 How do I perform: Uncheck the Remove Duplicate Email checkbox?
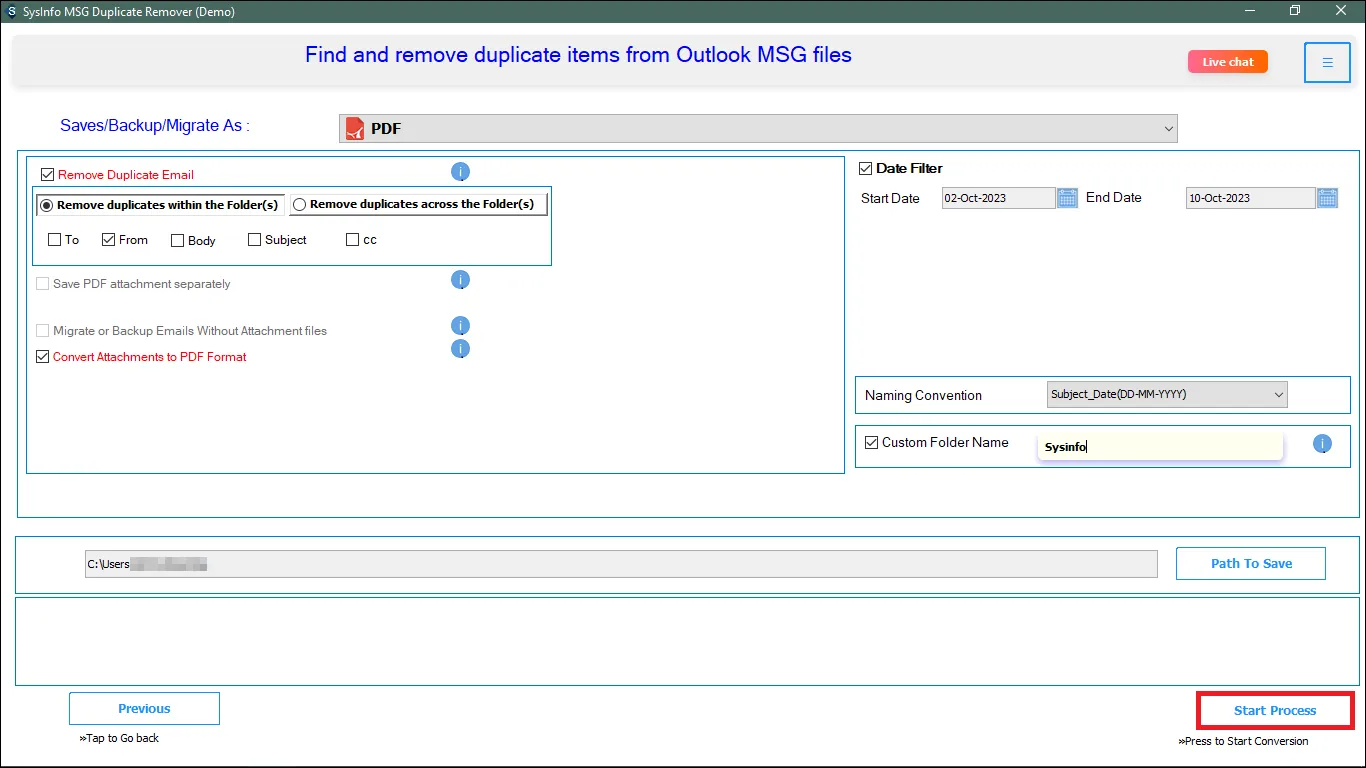(x=47, y=175)
